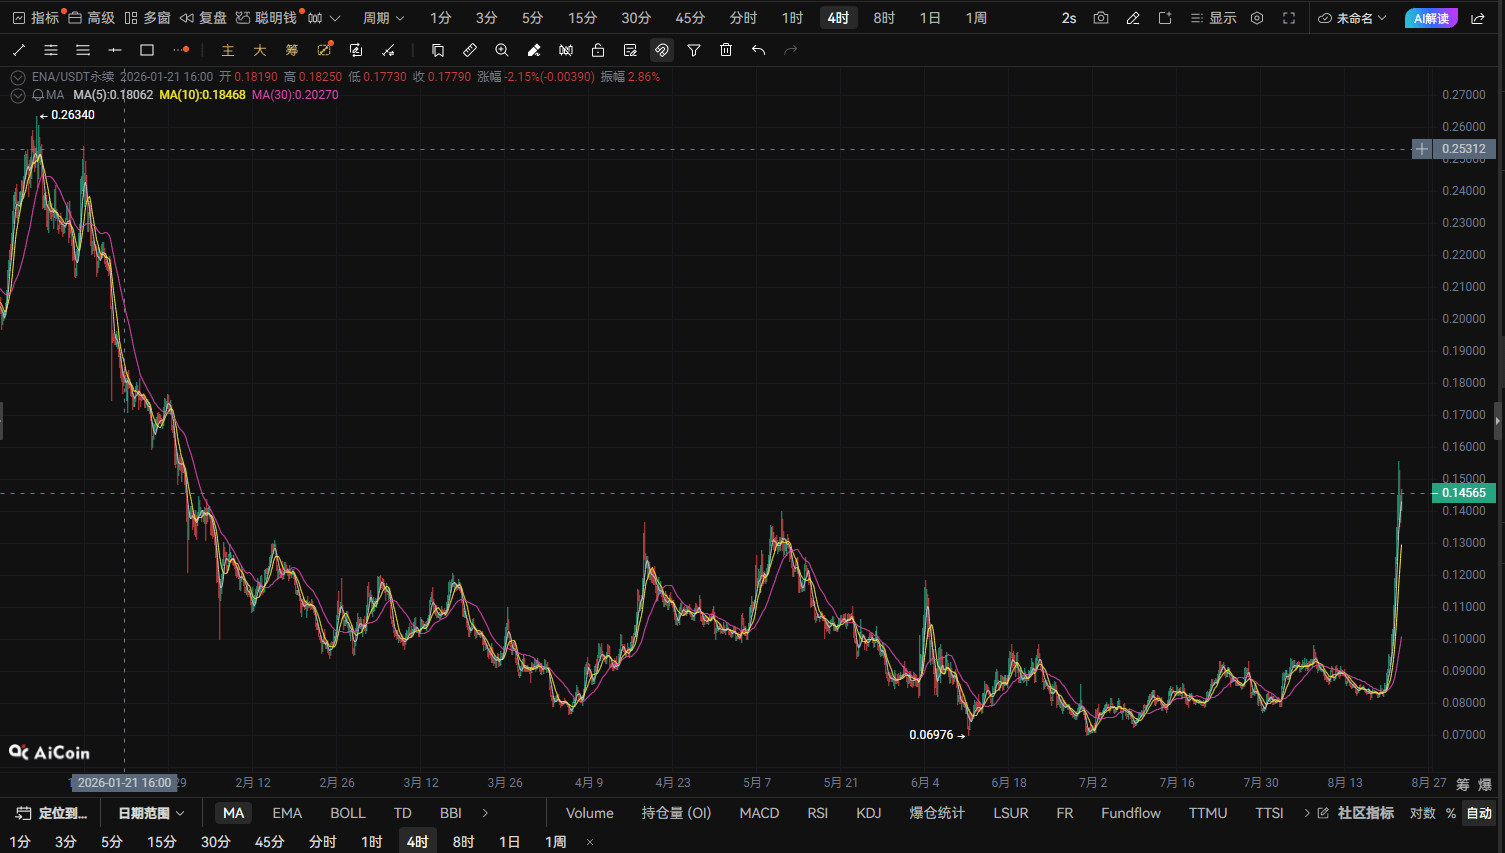
Task: Toggle 自动 auto scale
Action: [x=1480, y=813]
